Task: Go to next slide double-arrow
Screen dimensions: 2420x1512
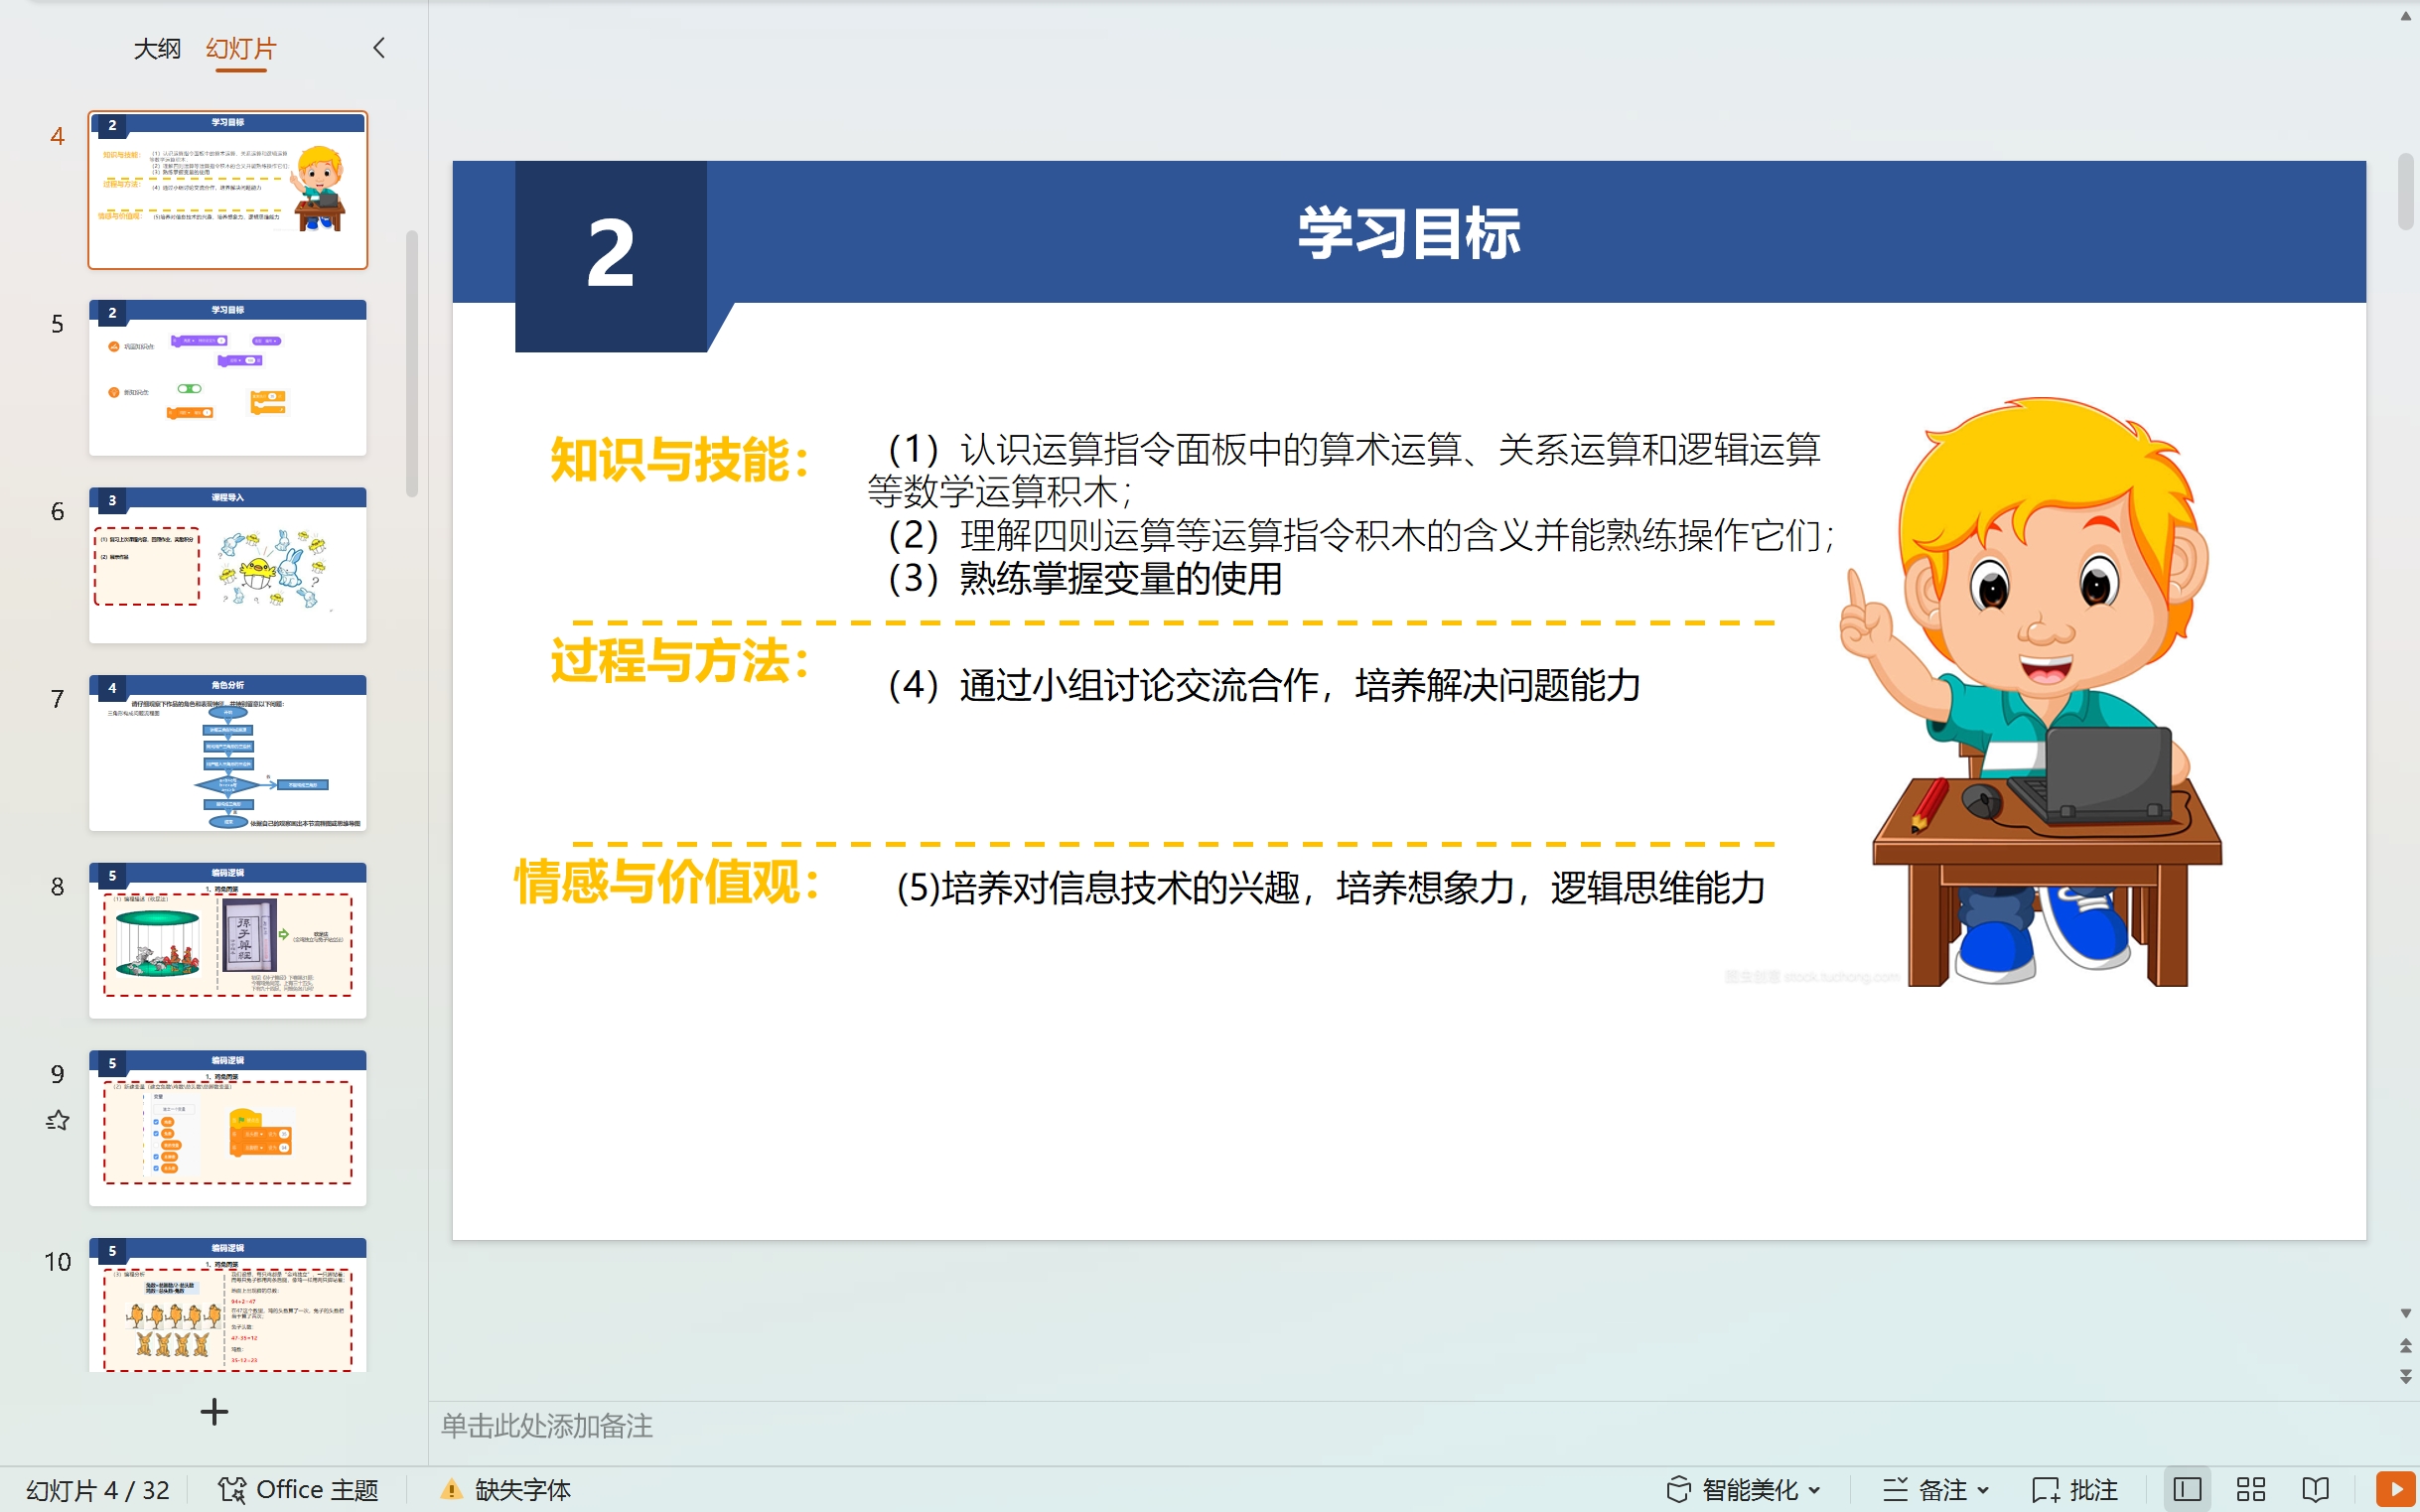Action: (2405, 1377)
